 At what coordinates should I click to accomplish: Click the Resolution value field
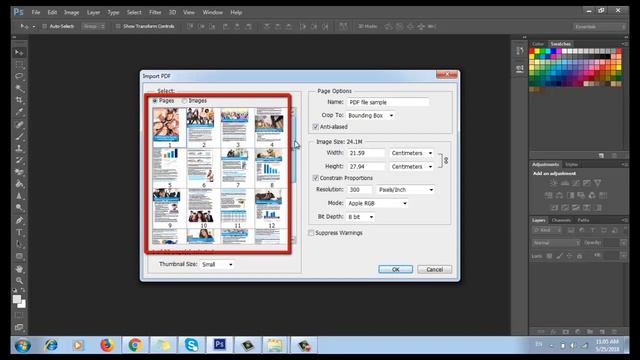[359, 190]
